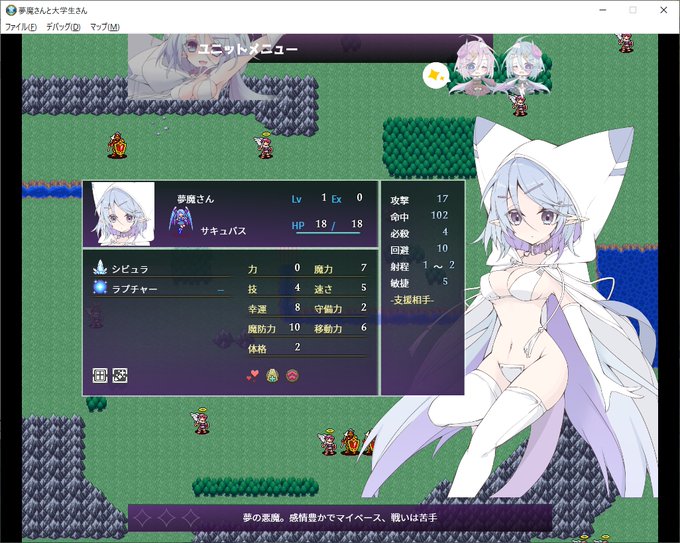Screen dimensions: 680x543
Task: Click the red-haired unit at top-right corner
Action: pyautogui.click(x=624, y=43)
